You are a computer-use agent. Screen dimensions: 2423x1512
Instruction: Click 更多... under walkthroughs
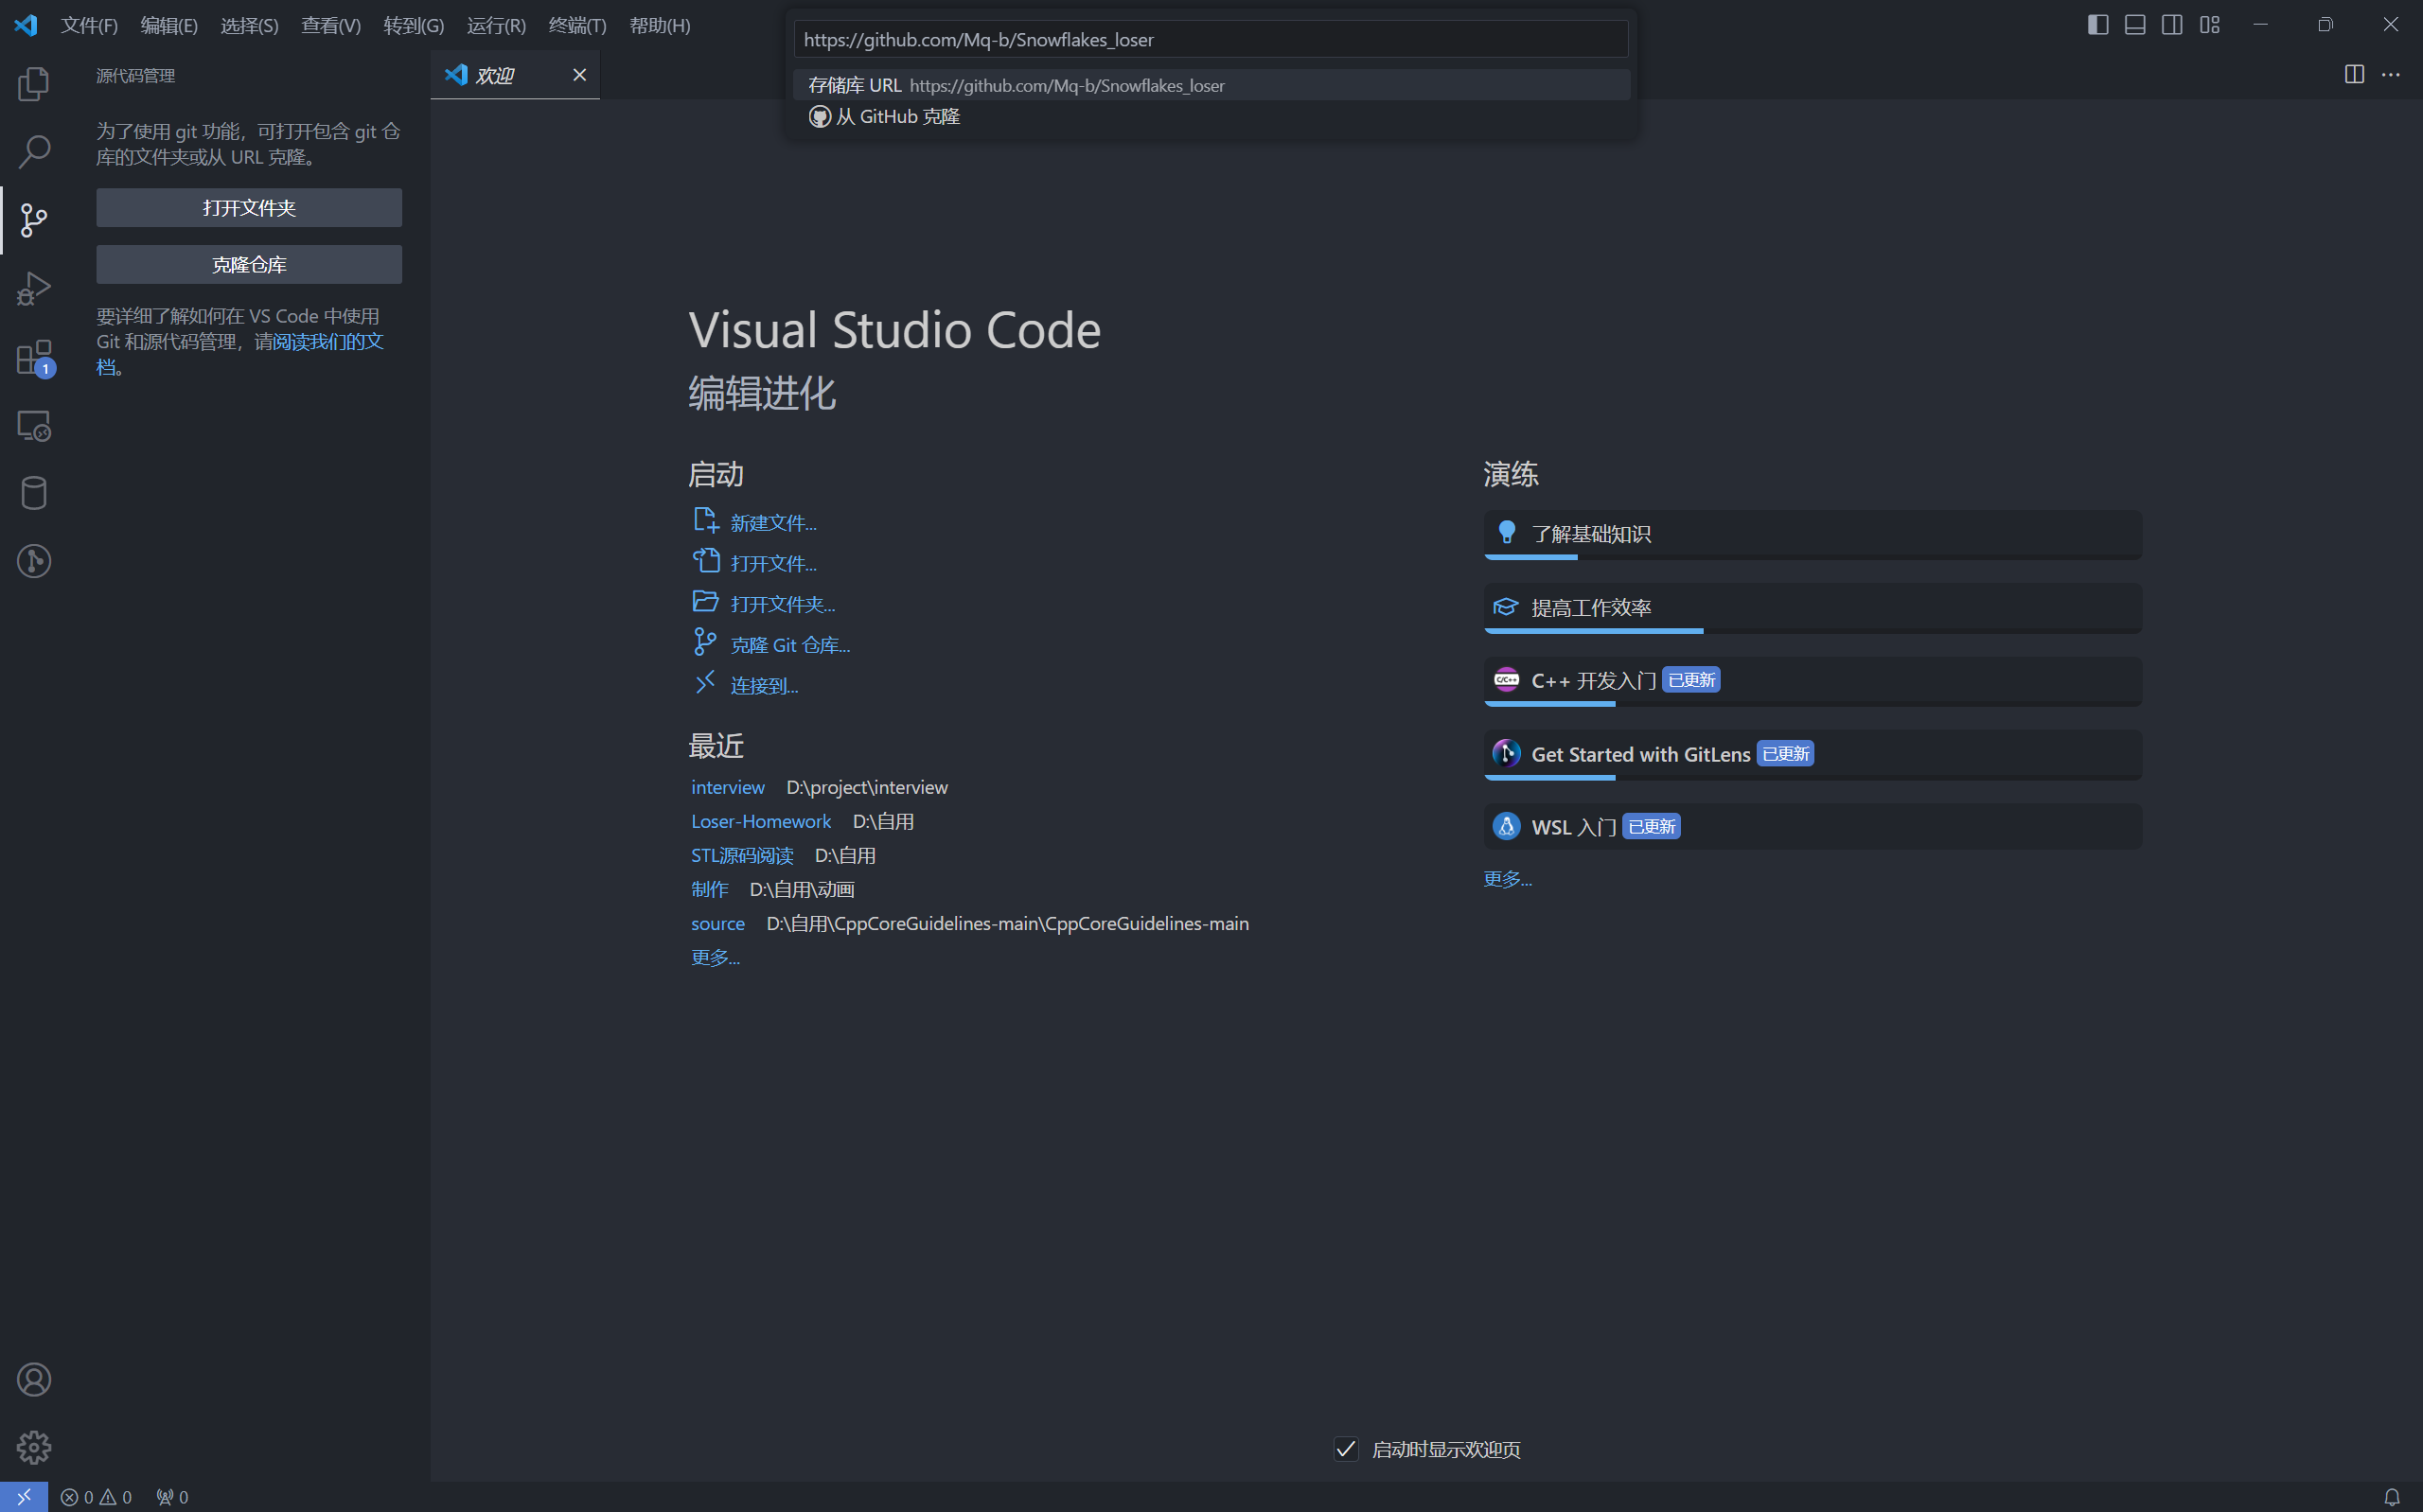click(1507, 879)
